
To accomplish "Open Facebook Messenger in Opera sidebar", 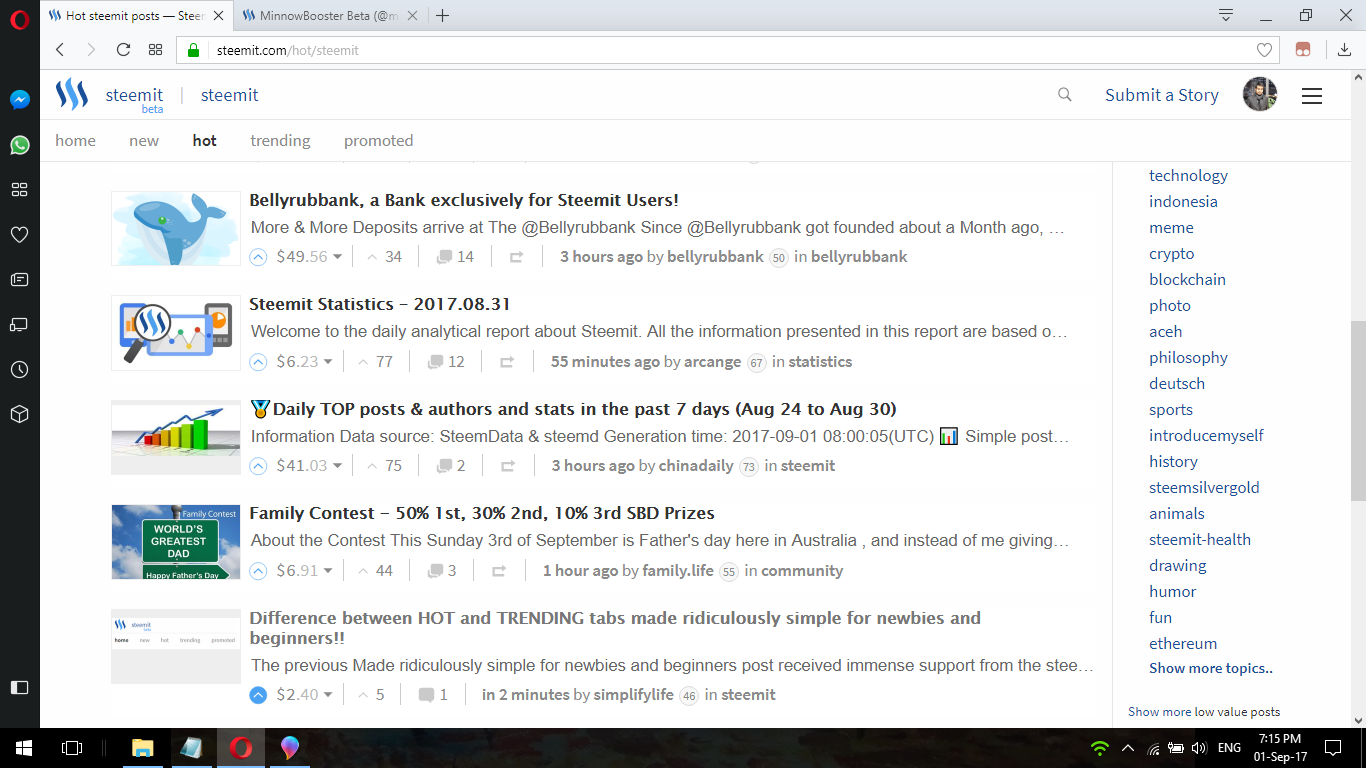I will click(x=19, y=100).
